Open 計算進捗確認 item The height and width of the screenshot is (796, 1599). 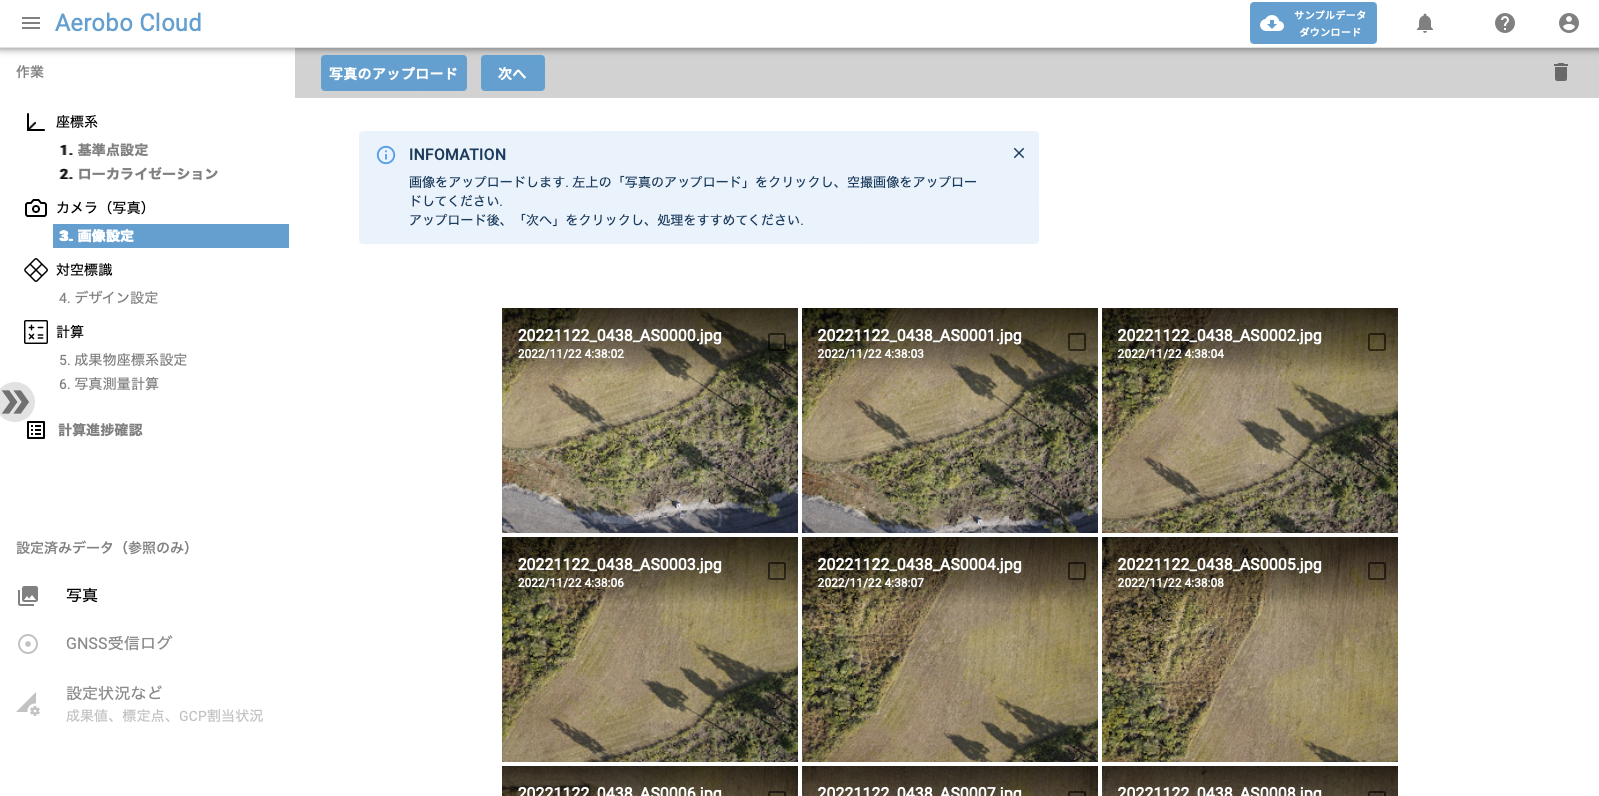pos(100,430)
